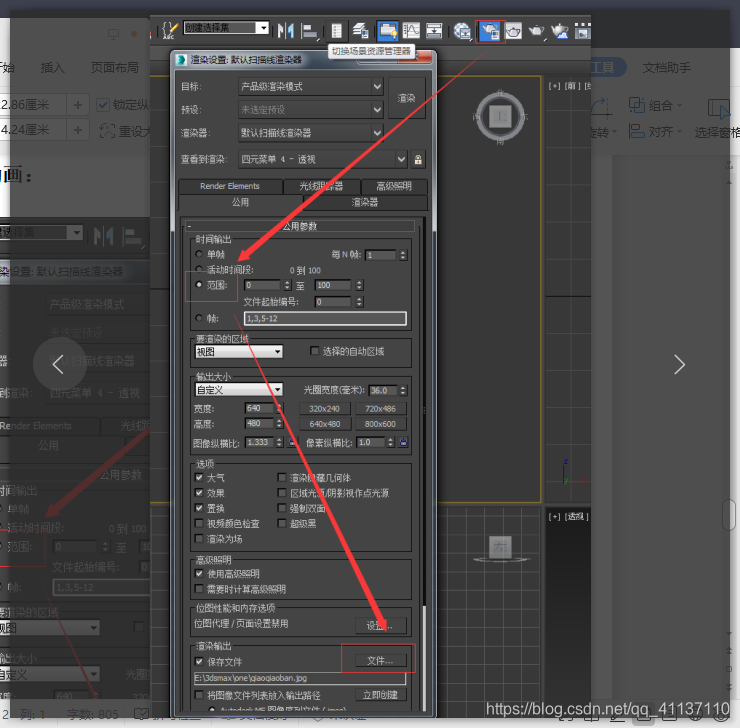
Task: Toggle the 保存文件 save file checkbox
Action: [x=199, y=661]
